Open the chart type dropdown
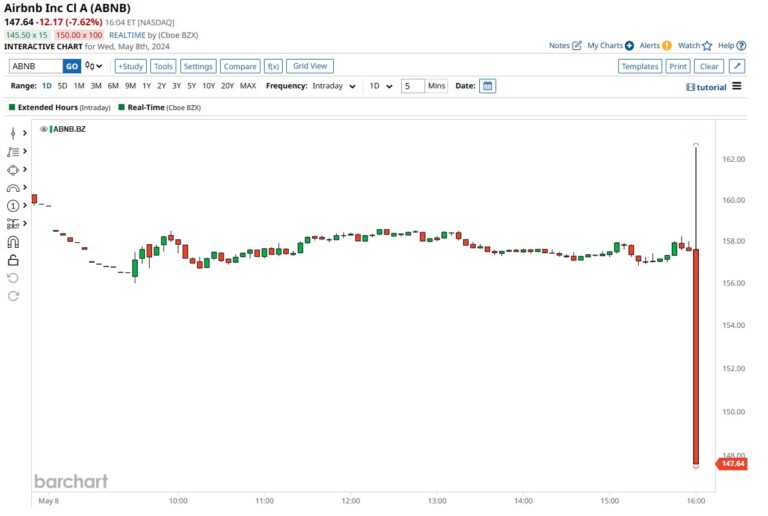The height and width of the screenshot is (516, 768). pos(94,66)
